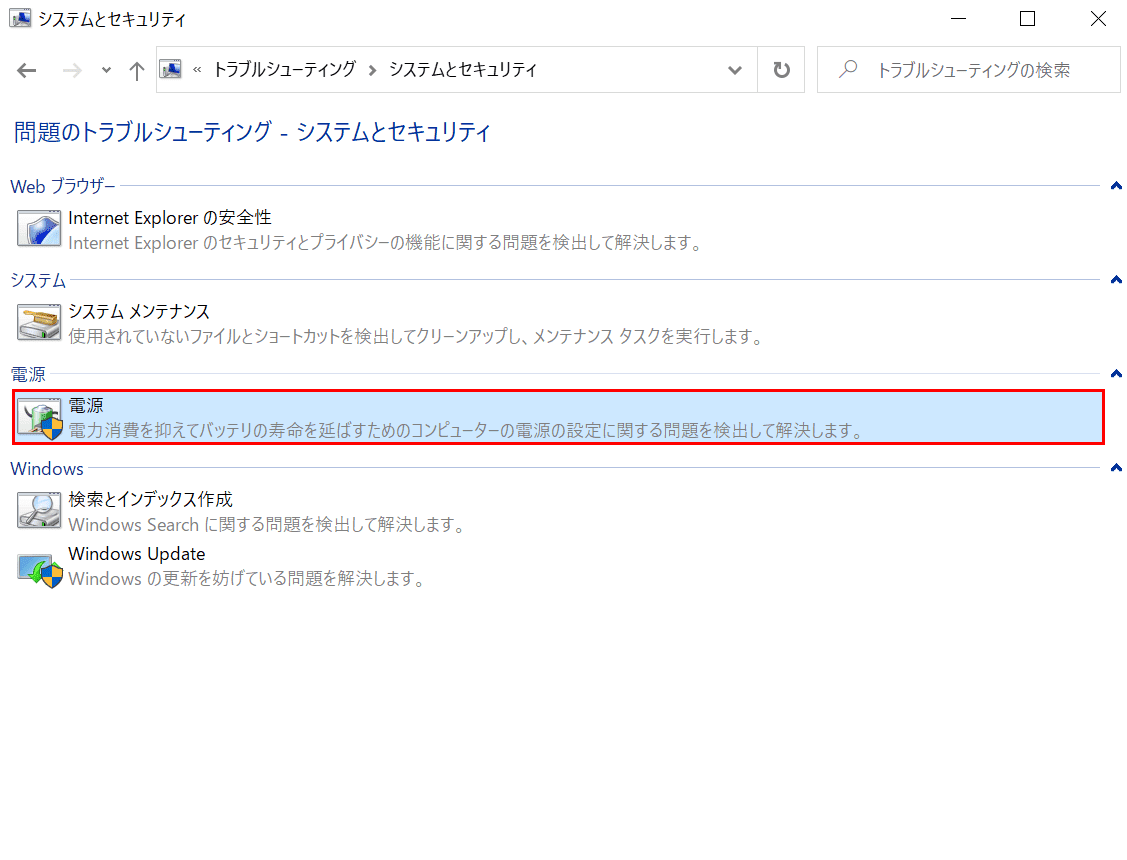
Task: Open 検索とインデックス作成 troubleshooter
Action: click(x=150, y=499)
